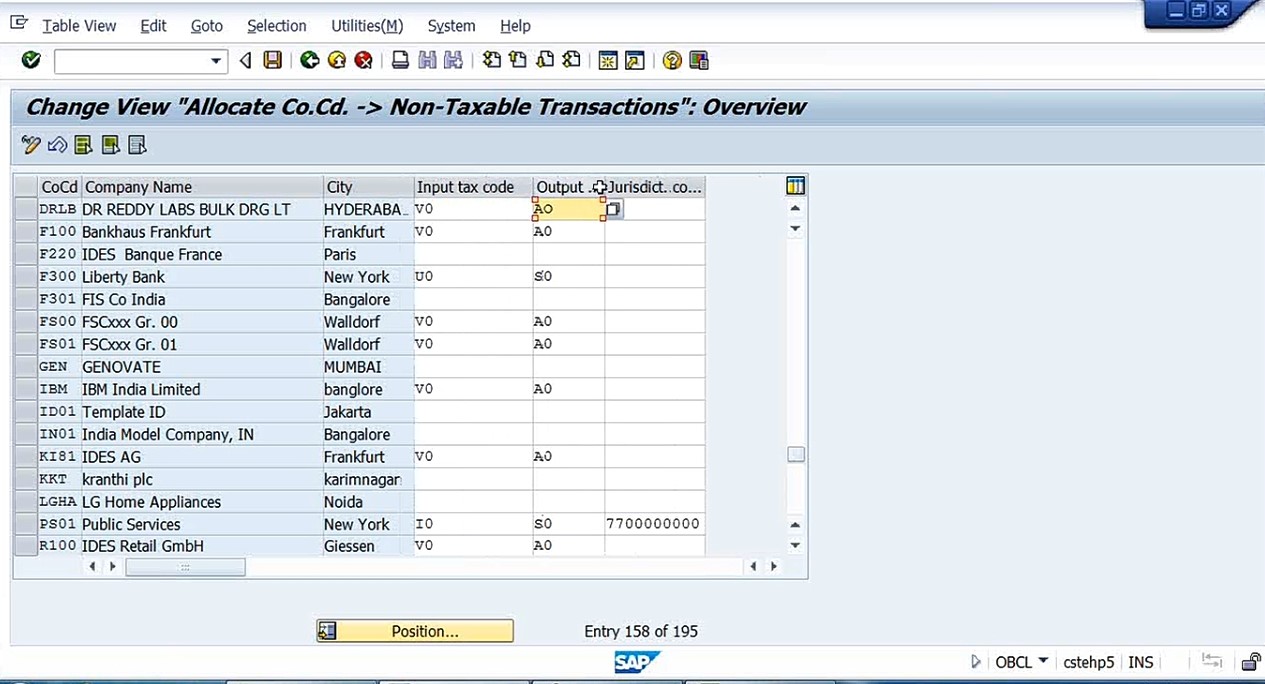This screenshot has width=1265, height=684.
Task: Select the F300 Liberty Bank row selector
Action: (25, 276)
